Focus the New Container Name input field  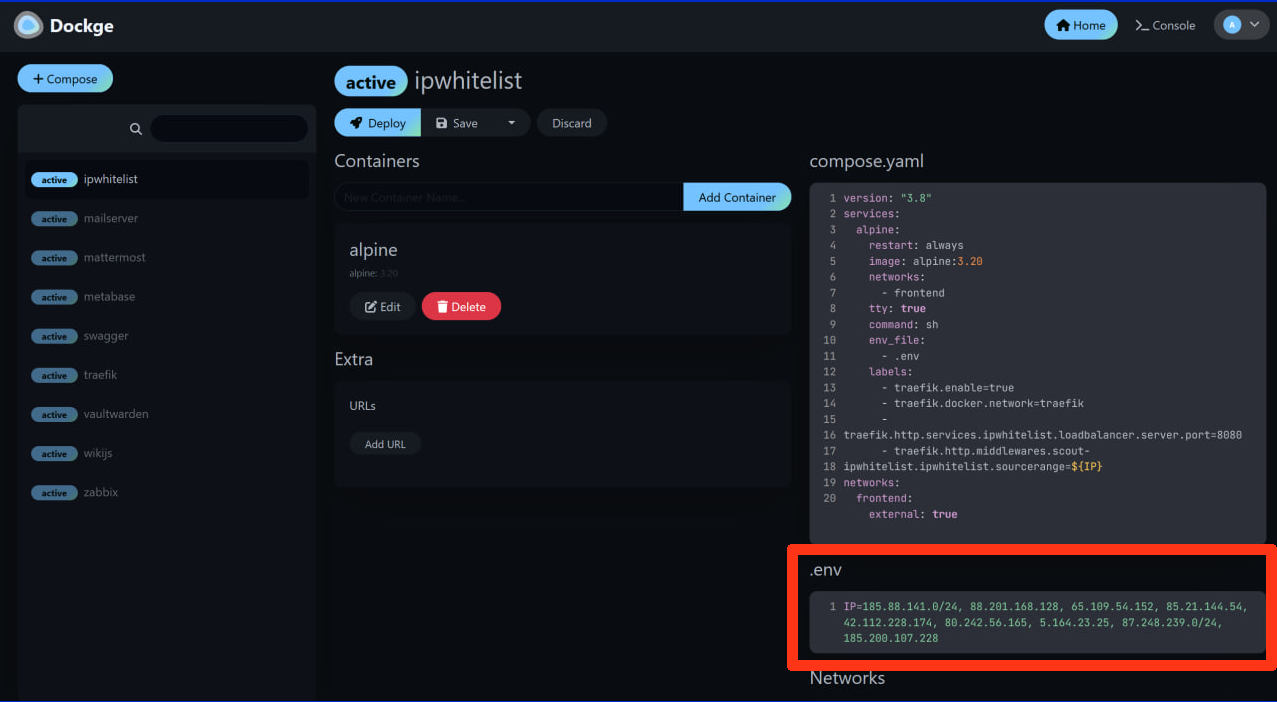click(x=508, y=197)
